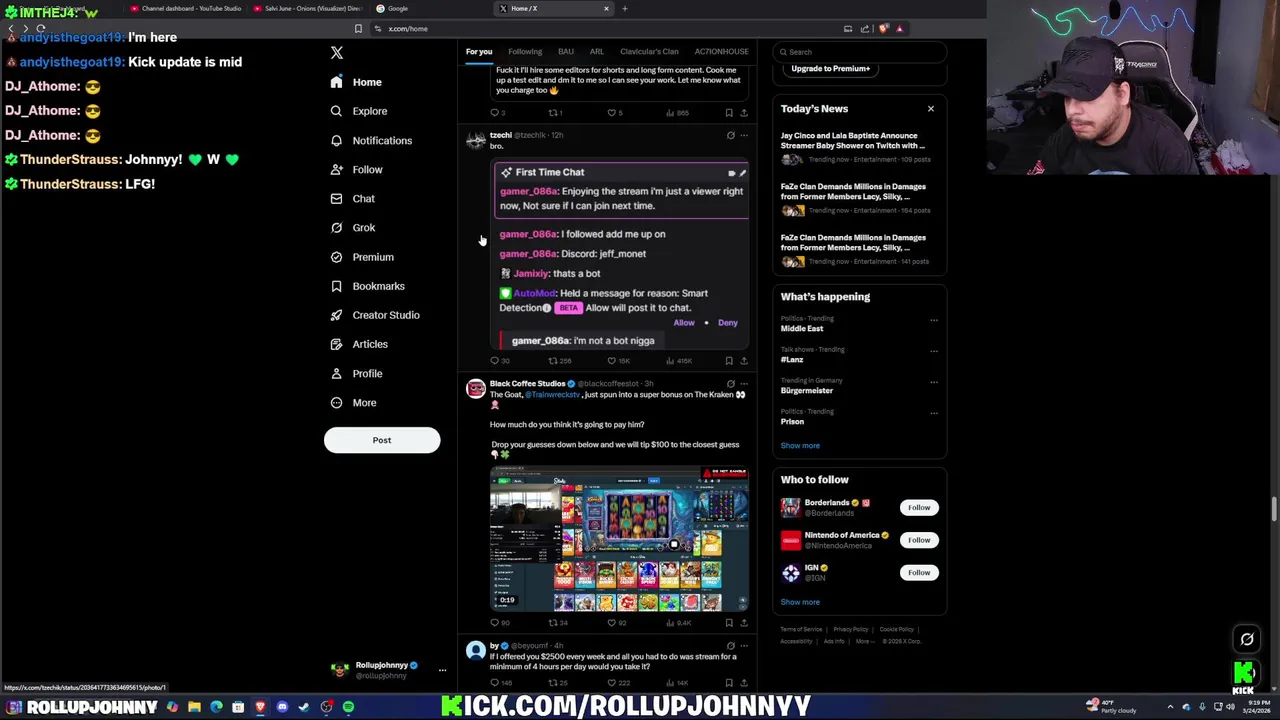
Task: Like tzechi's post with 15K likes
Action: 620,361
